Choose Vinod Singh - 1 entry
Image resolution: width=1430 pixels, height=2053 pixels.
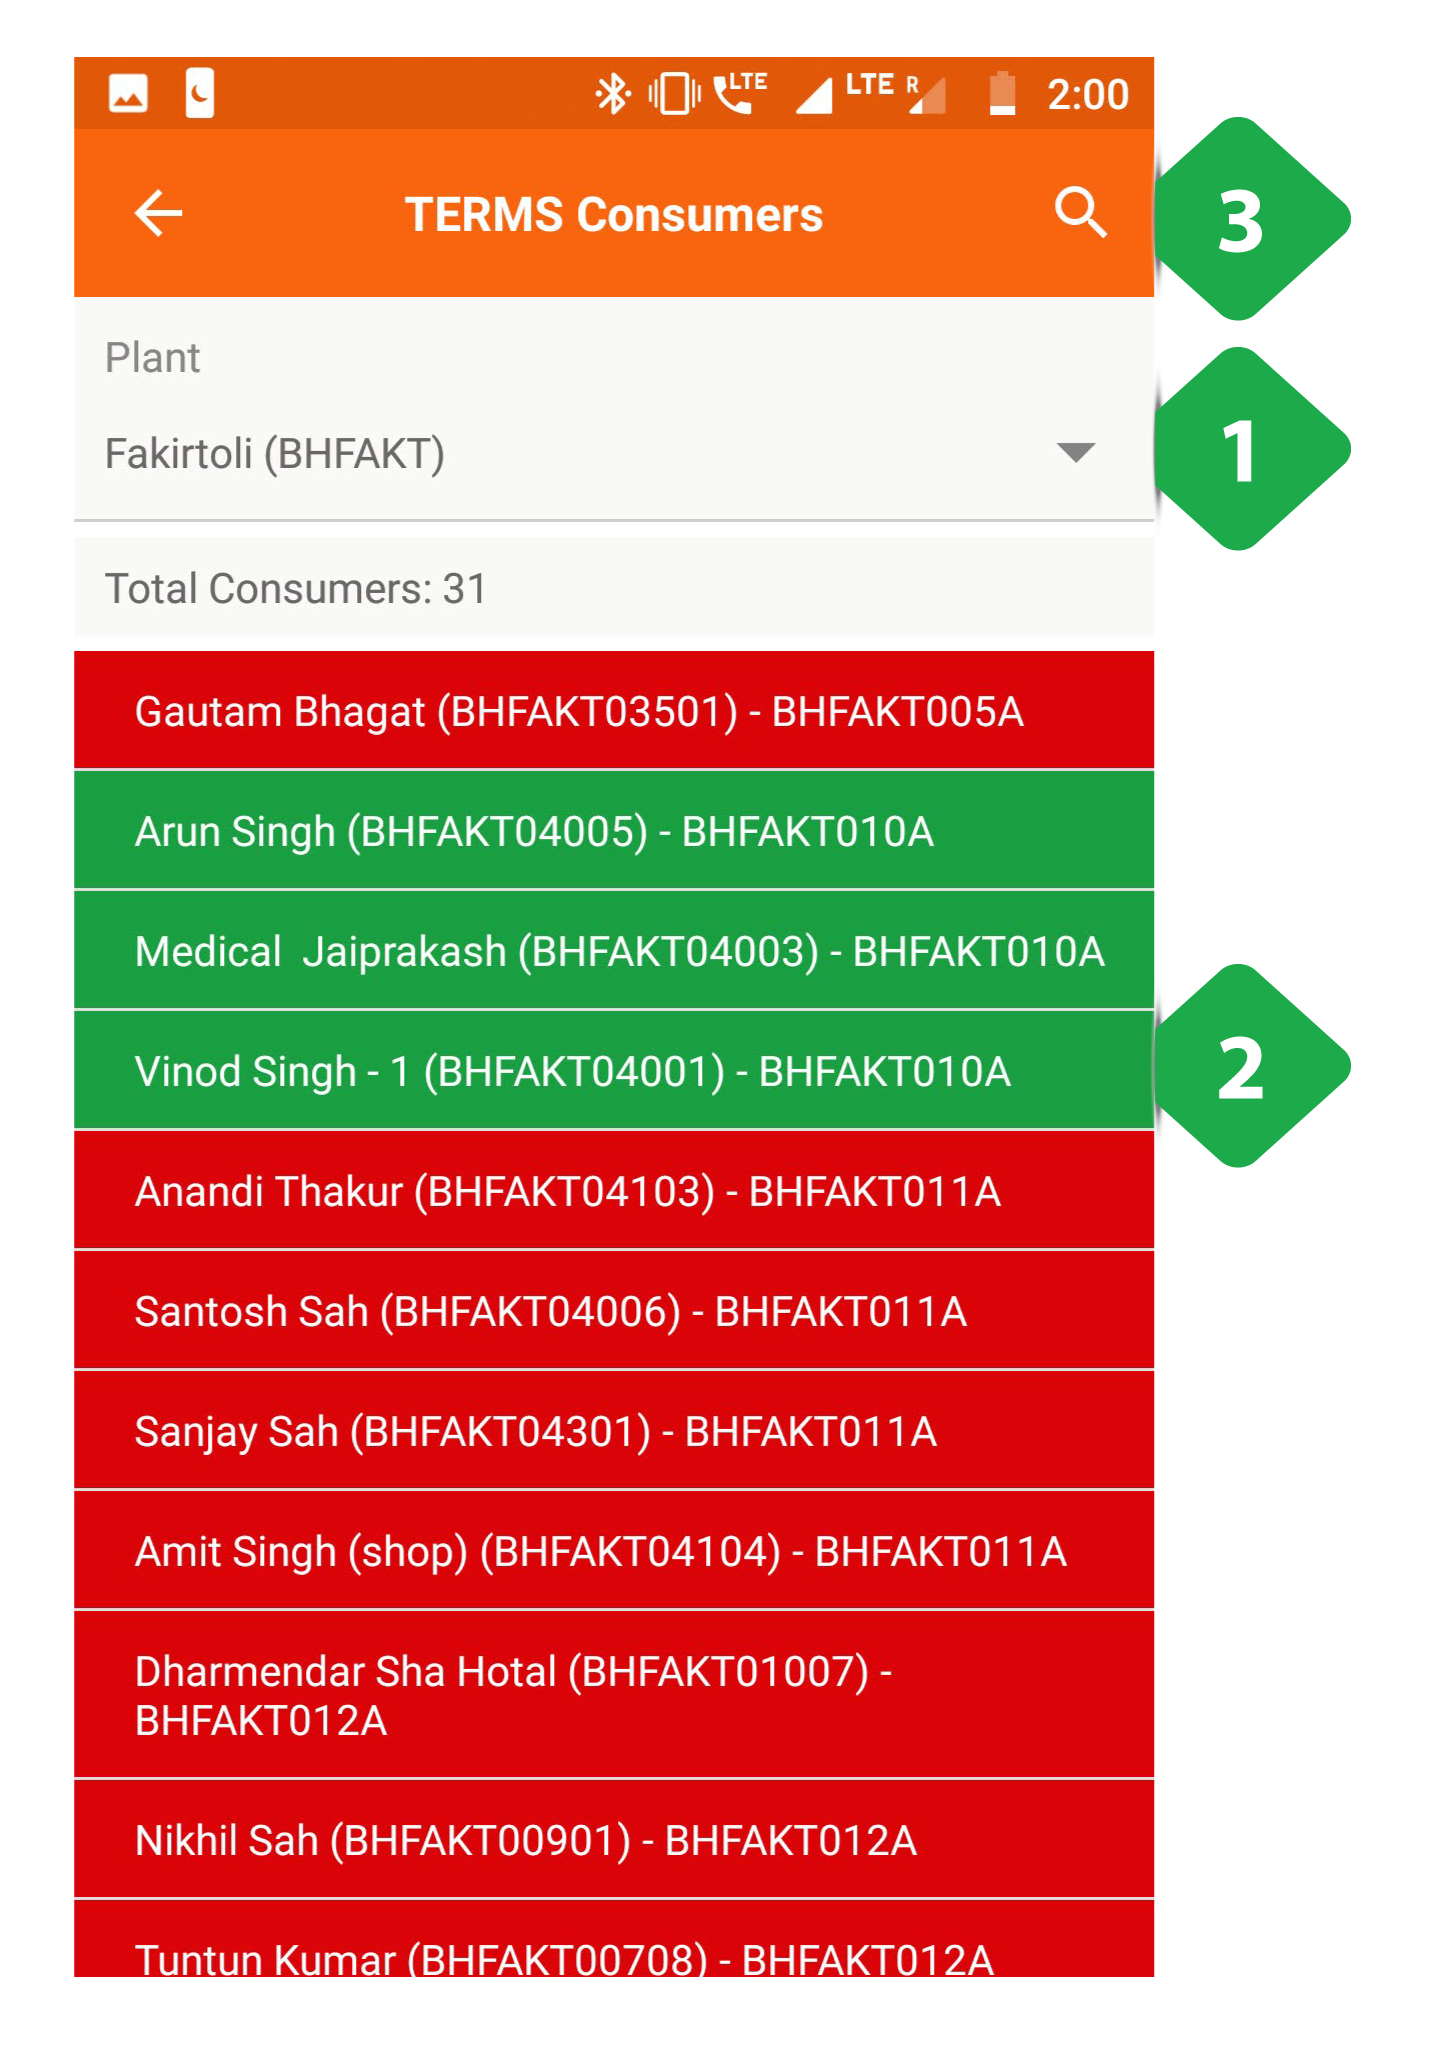tap(614, 1071)
